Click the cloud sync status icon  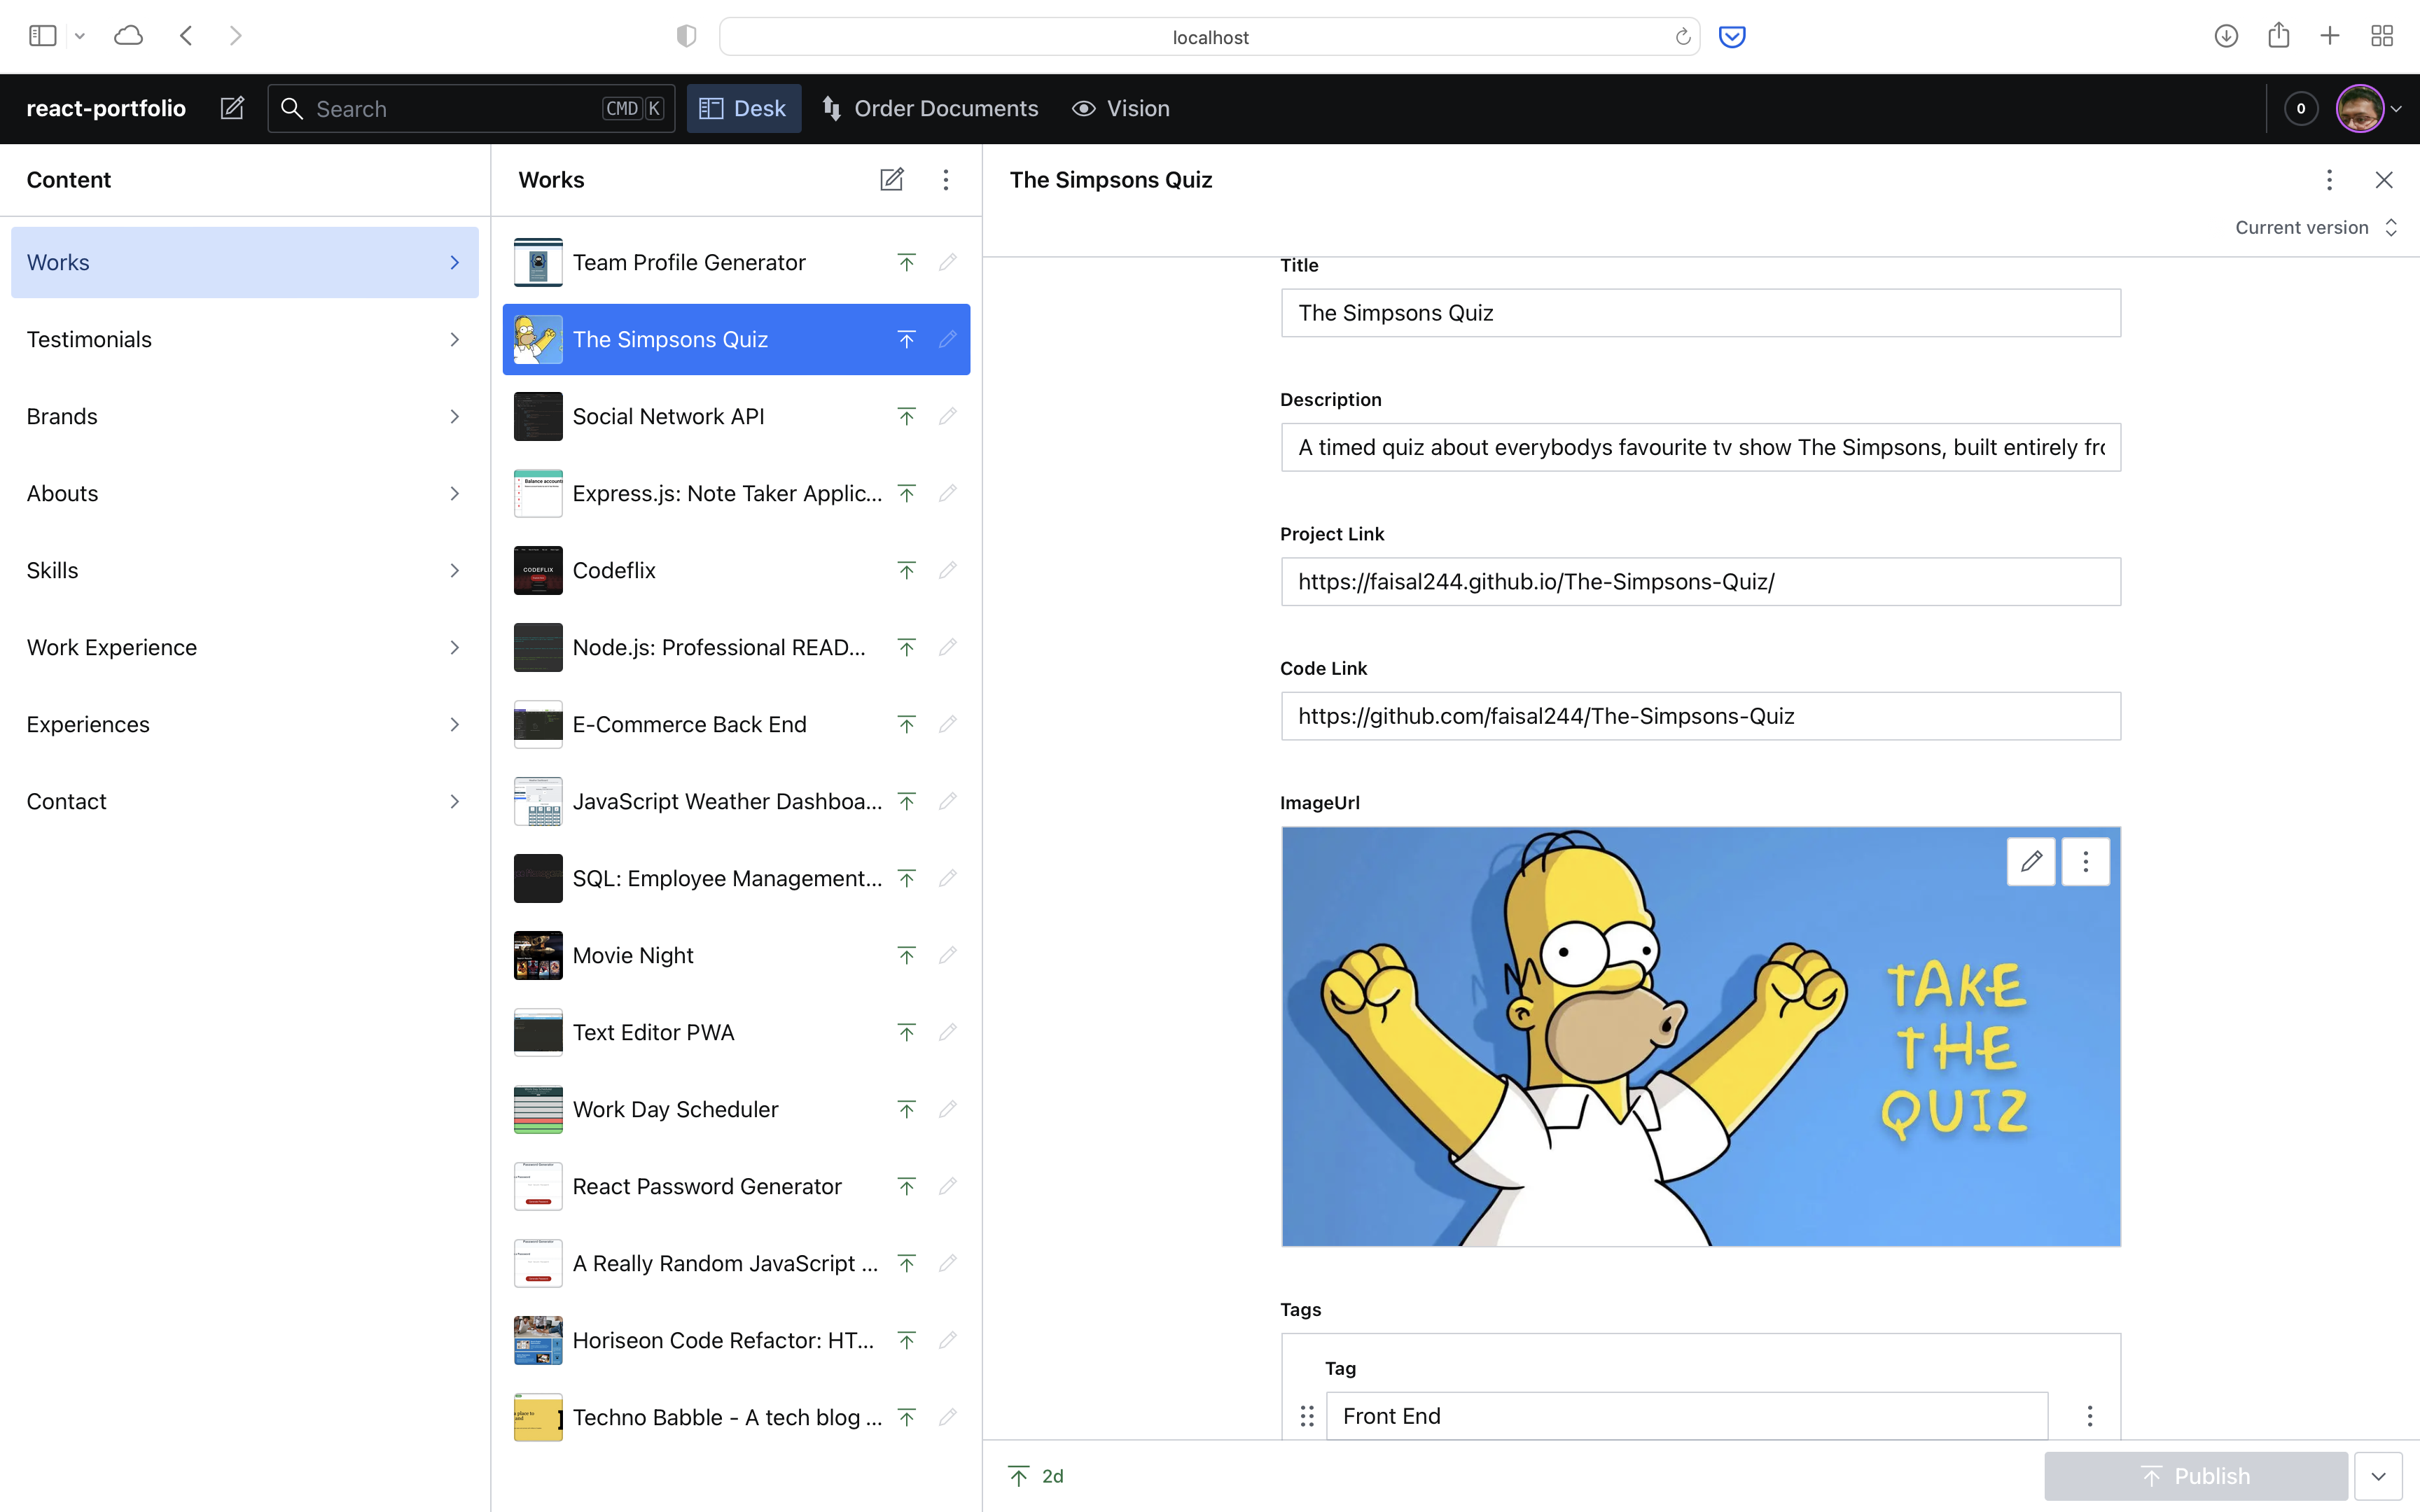tap(128, 35)
